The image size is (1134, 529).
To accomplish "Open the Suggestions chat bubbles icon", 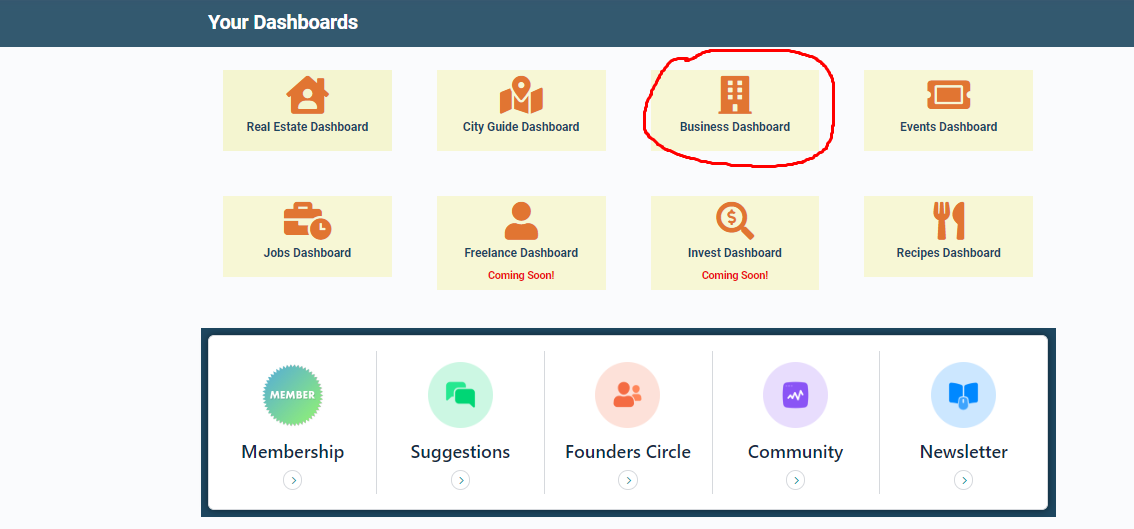I will pos(461,395).
